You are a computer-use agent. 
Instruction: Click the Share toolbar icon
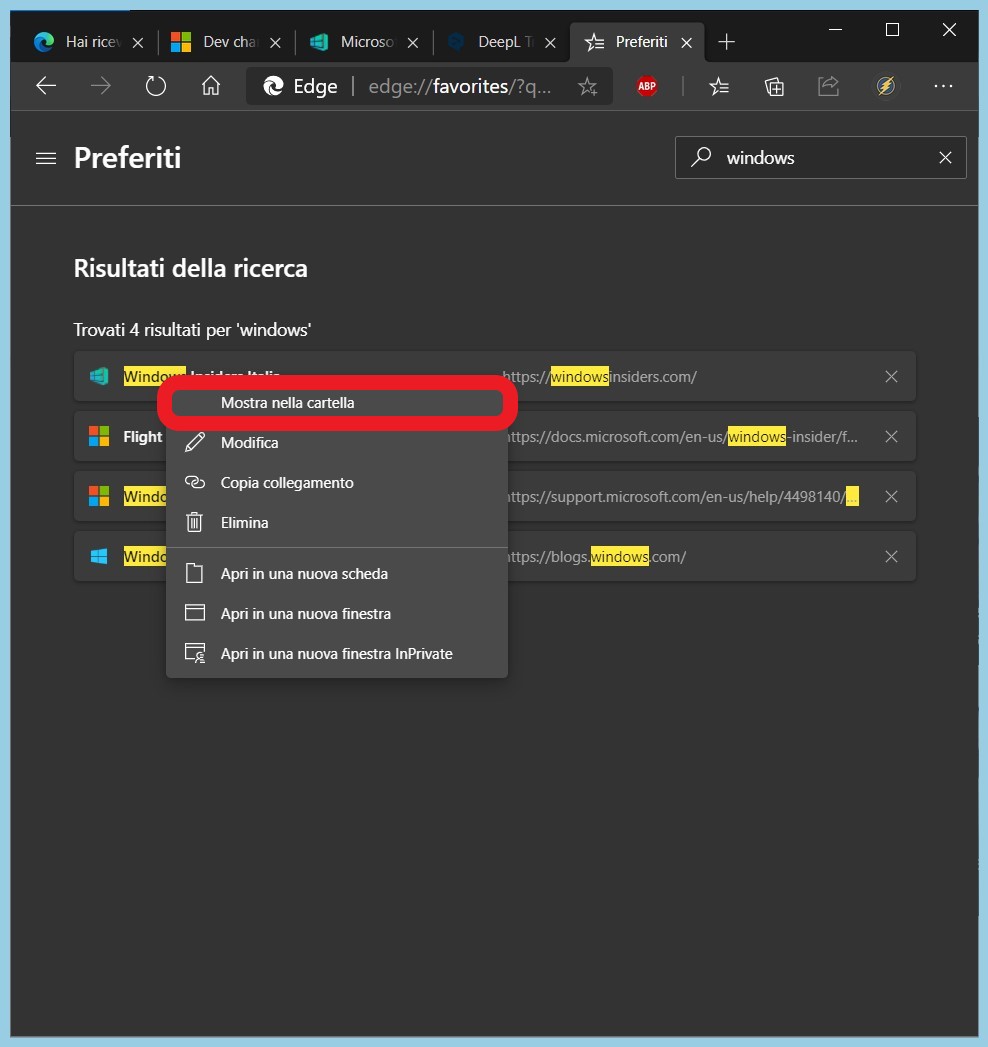coord(828,86)
